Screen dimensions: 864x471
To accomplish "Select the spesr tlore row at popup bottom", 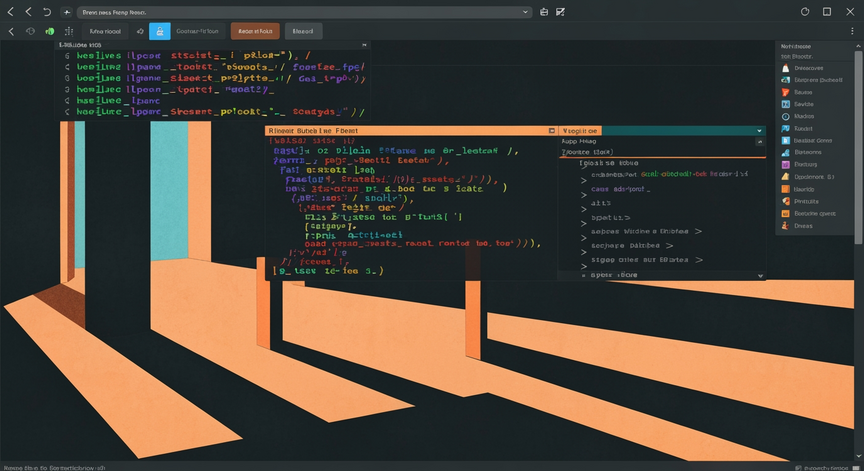I will (x=614, y=275).
